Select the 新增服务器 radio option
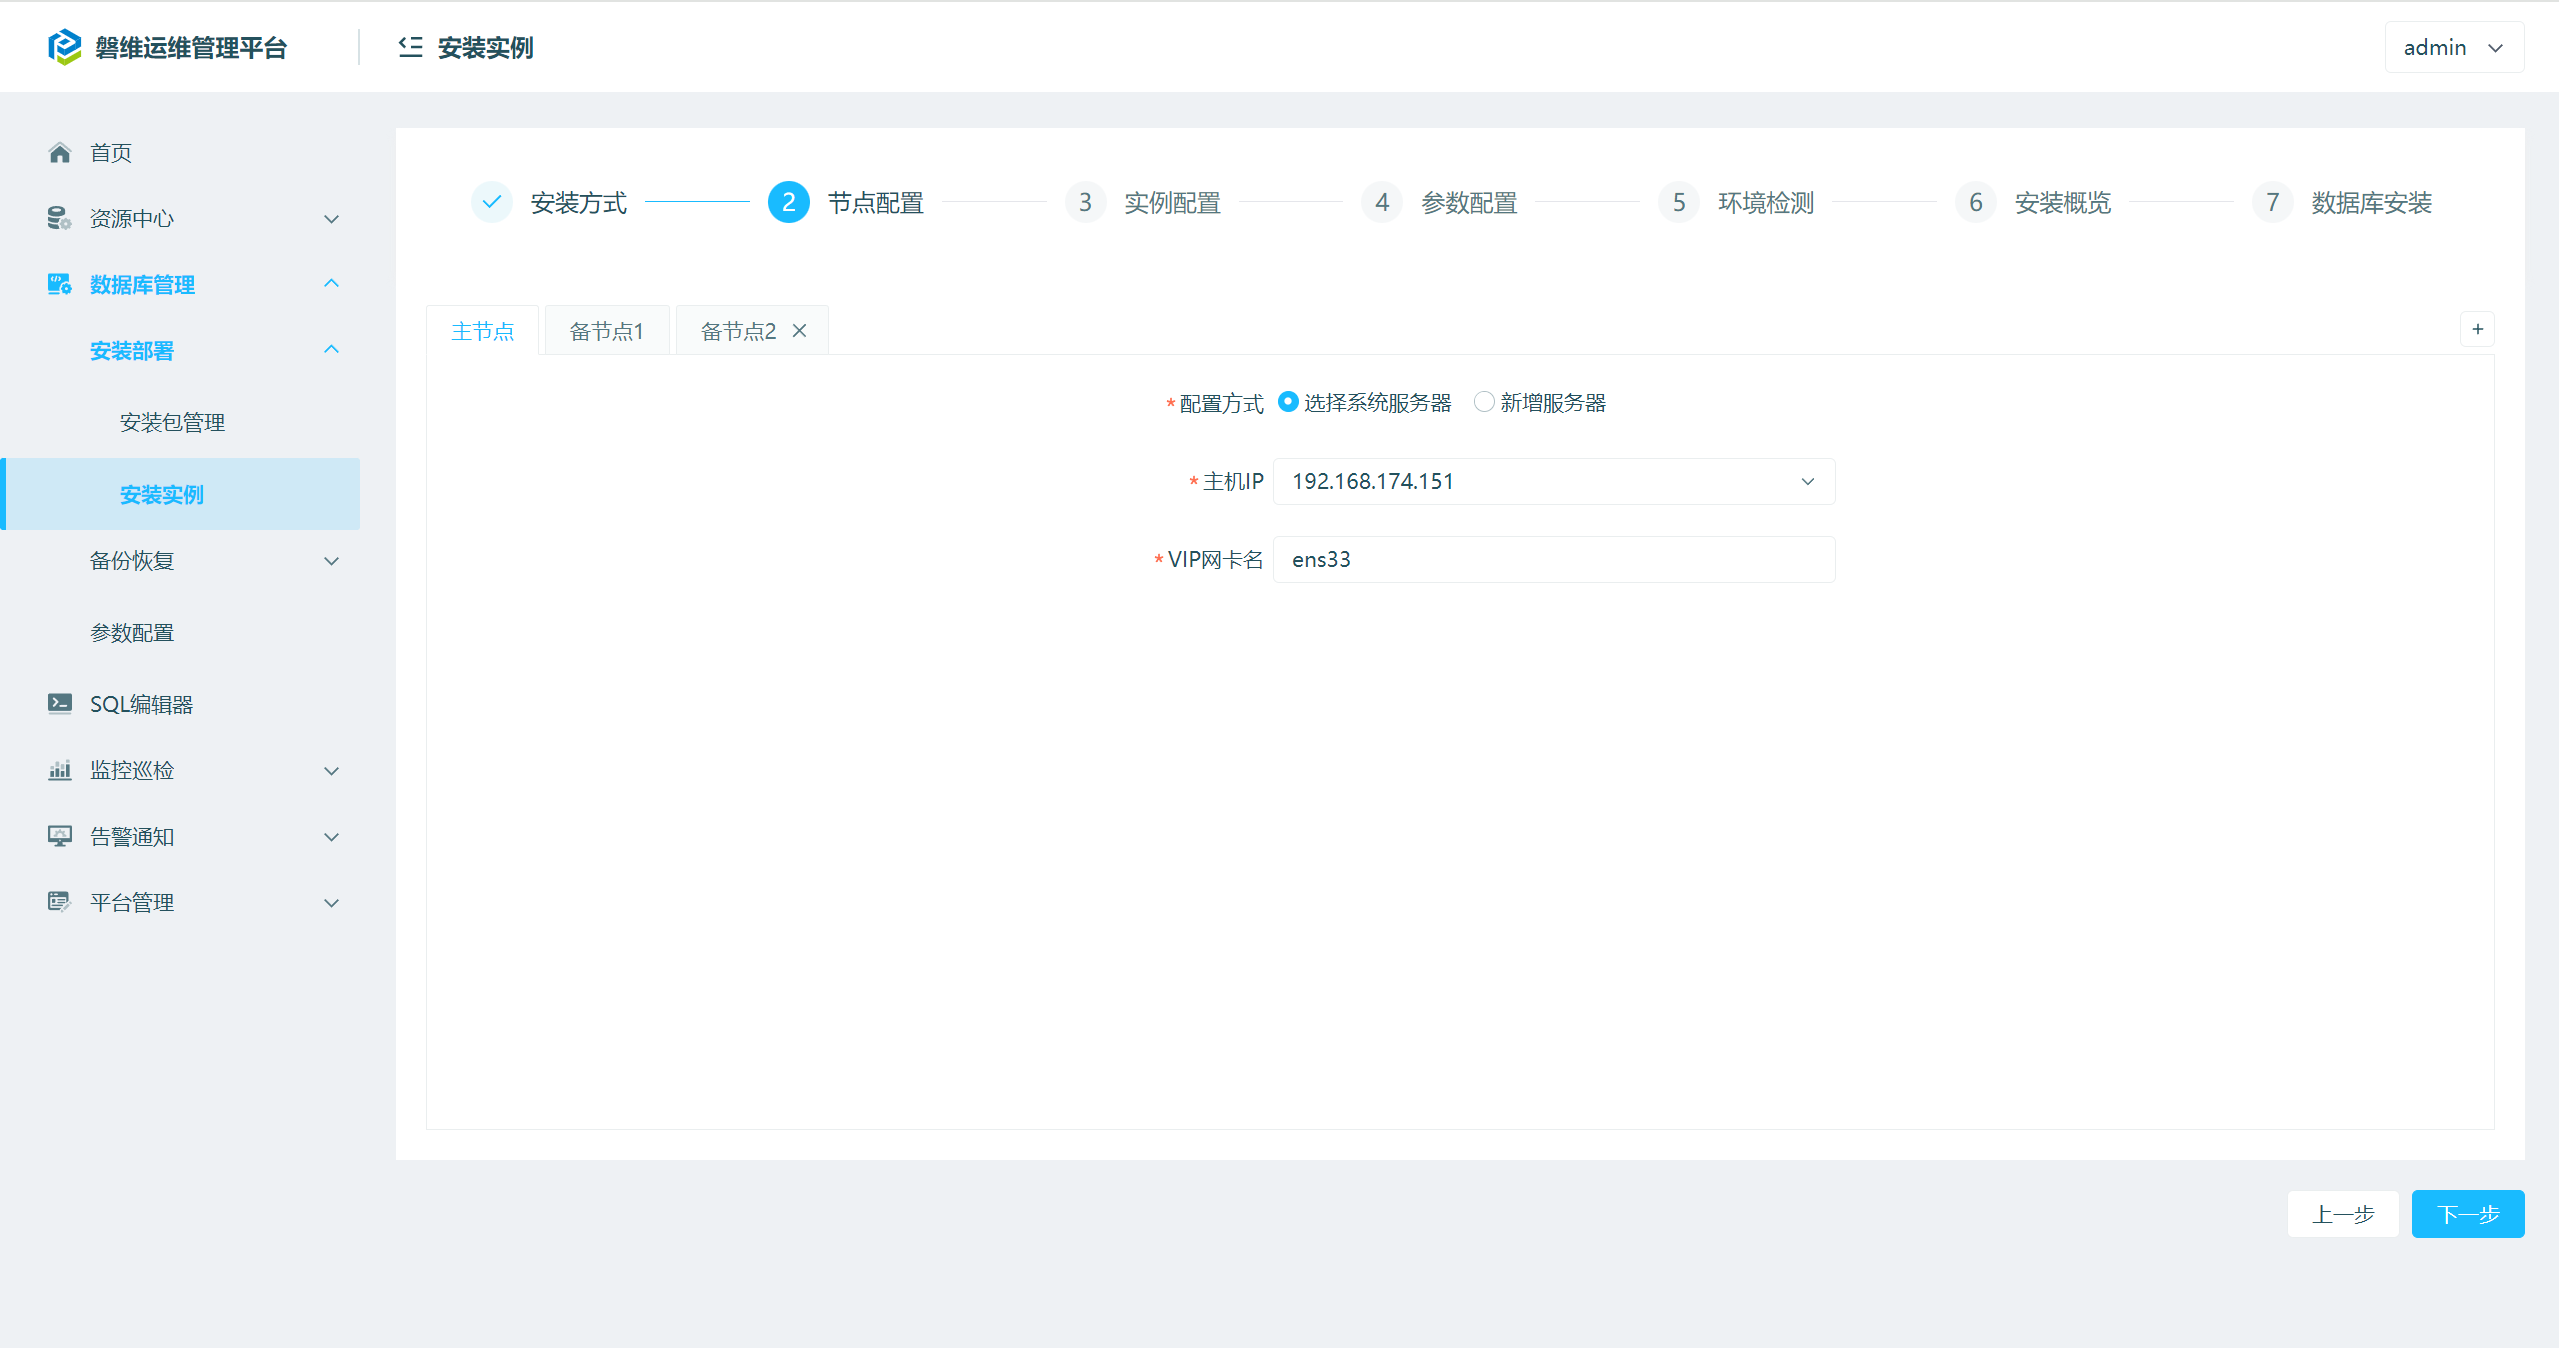 point(1484,402)
